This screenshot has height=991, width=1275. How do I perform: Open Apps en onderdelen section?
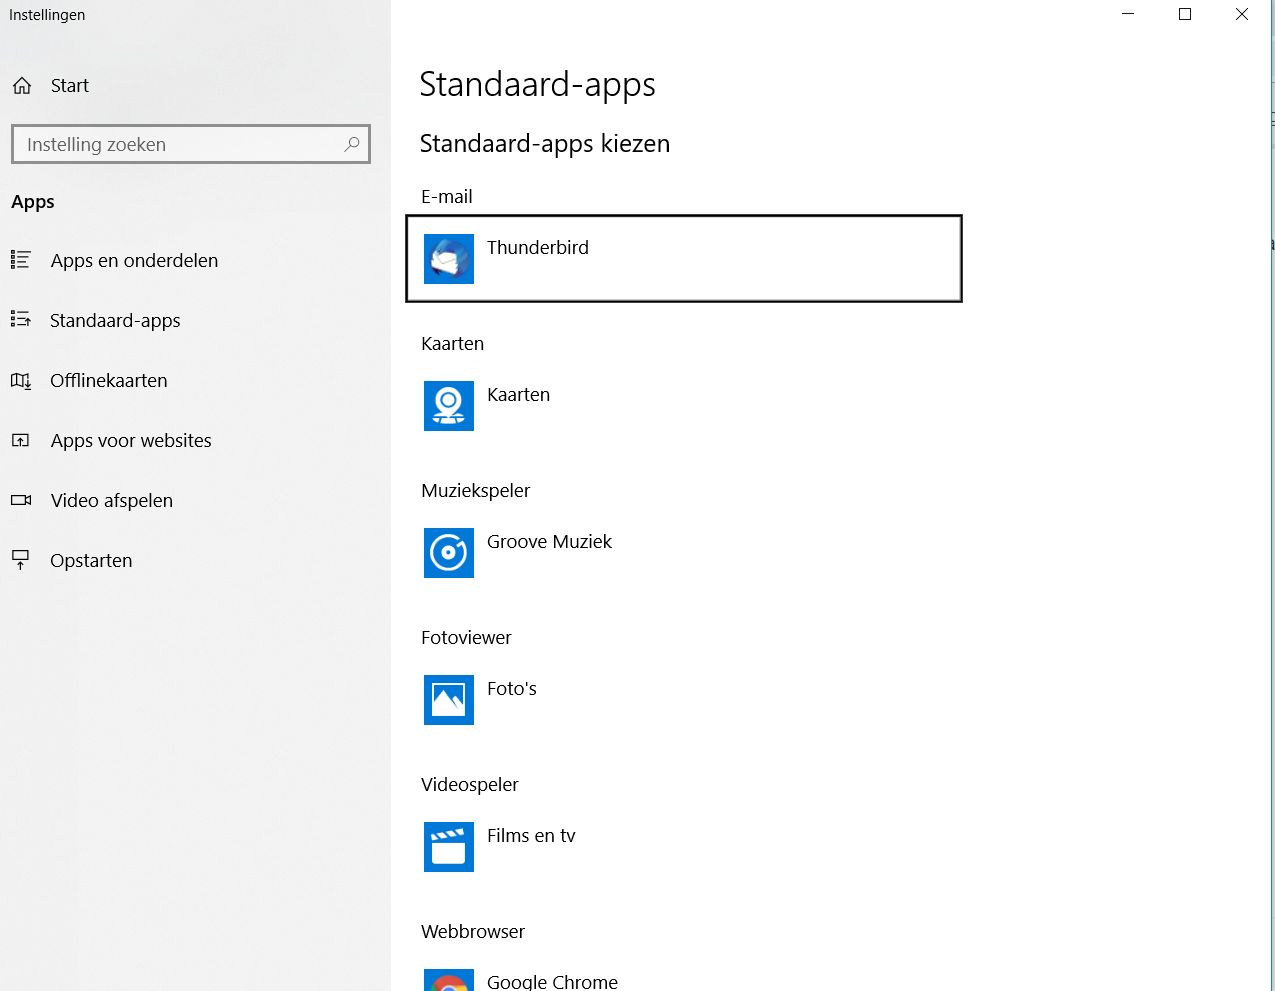click(134, 261)
